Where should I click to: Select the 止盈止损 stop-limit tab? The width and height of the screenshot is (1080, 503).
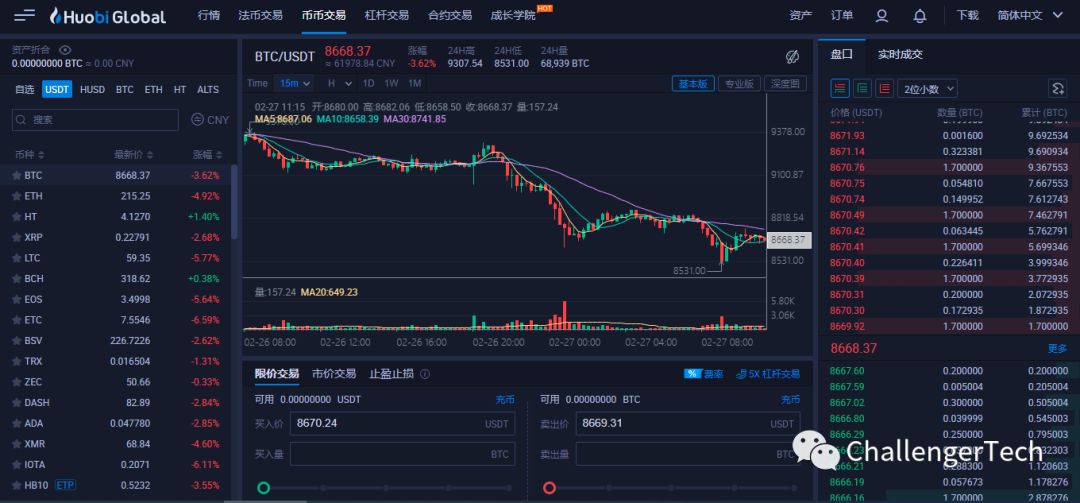pos(391,374)
